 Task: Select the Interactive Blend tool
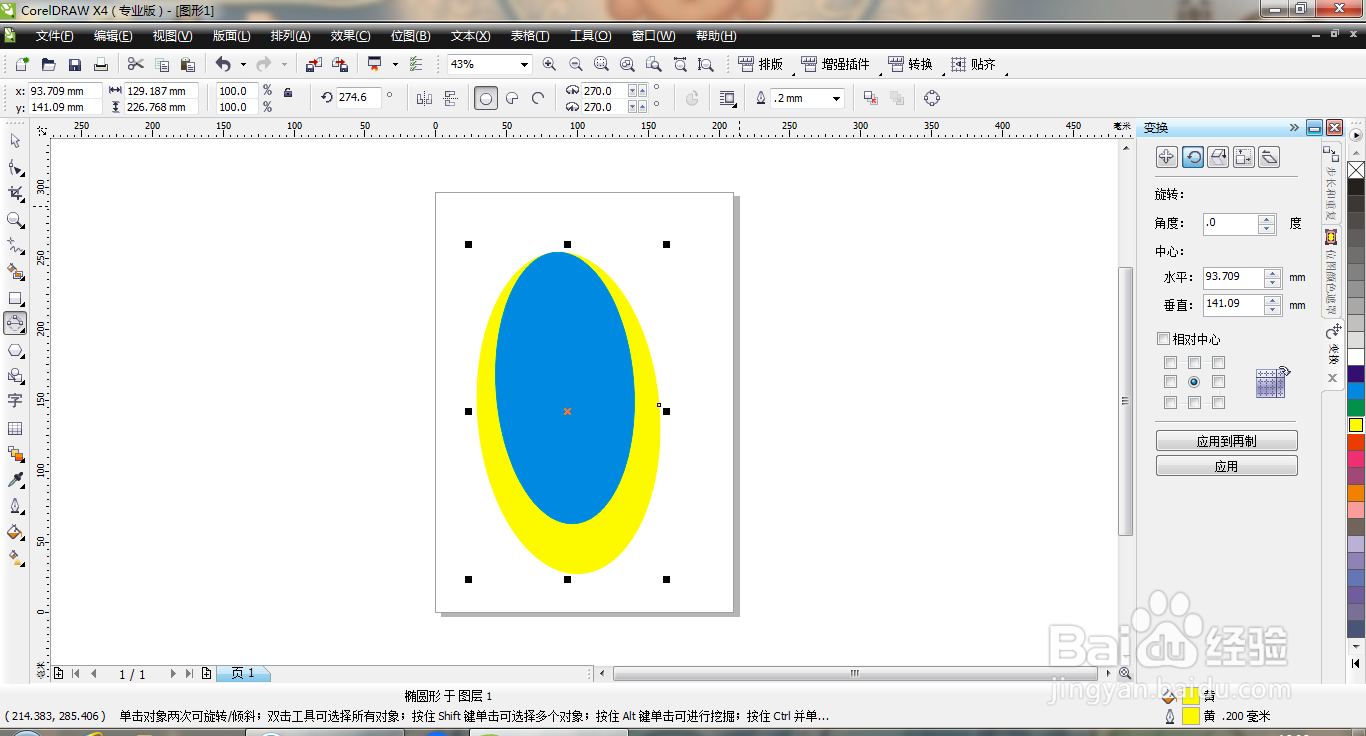click(15, 454)
